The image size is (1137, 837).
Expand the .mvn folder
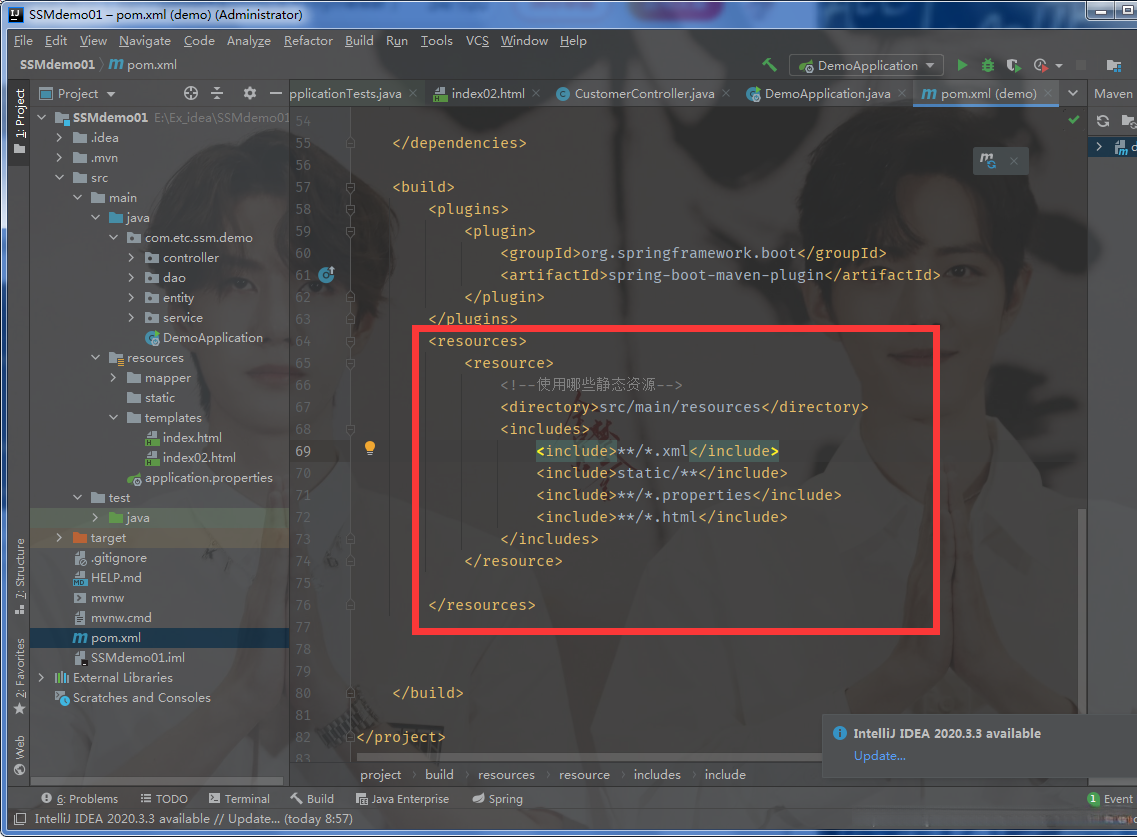[x=59, y=157]
